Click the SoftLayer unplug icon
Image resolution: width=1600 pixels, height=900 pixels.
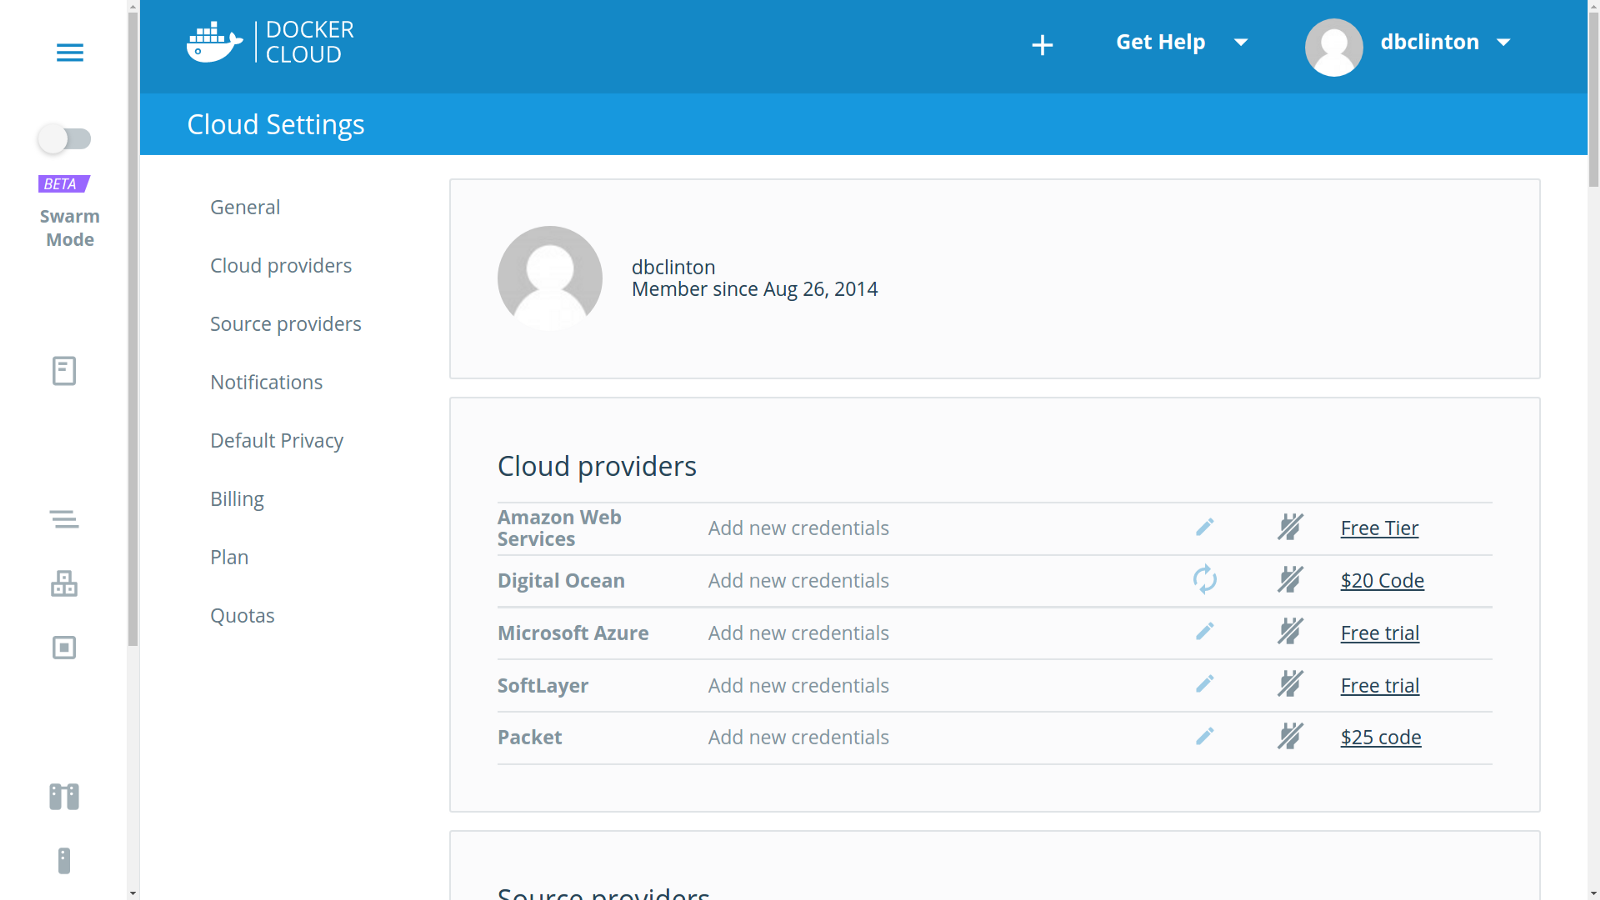pyautogui.click(x=1290, y=685)
